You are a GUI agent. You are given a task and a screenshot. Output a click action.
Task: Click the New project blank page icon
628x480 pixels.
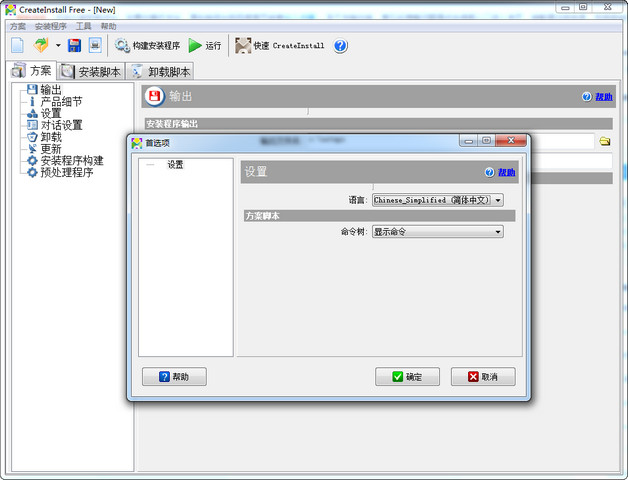[17, 45]
